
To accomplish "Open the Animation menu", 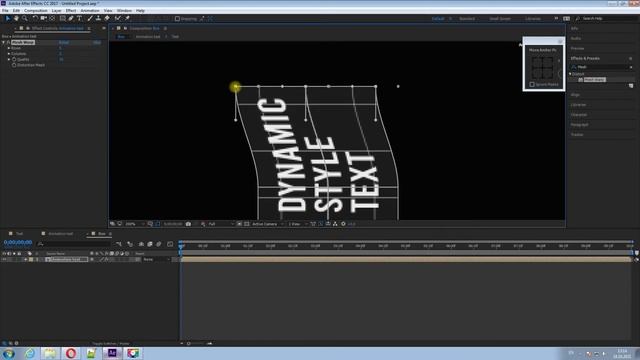I will click(90, 11).
